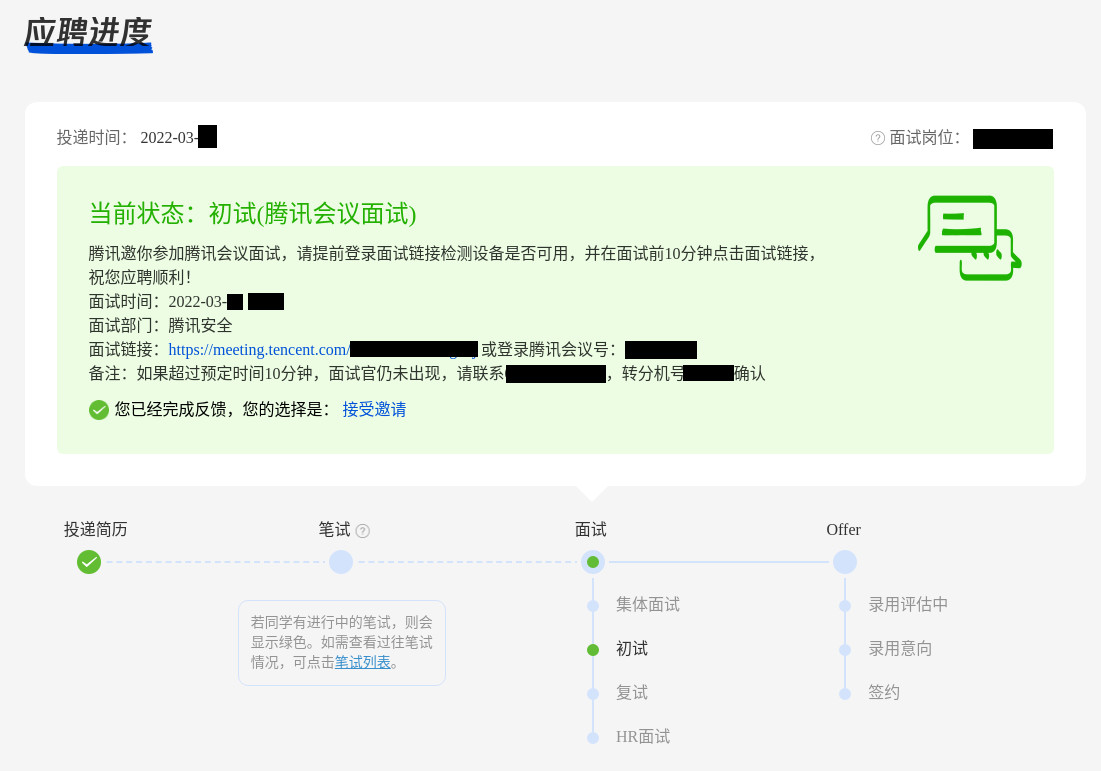Click the help icon beside 面试岗位
Image resolution: width=1101 pixels, height=771 pixels.
[878, 138]
